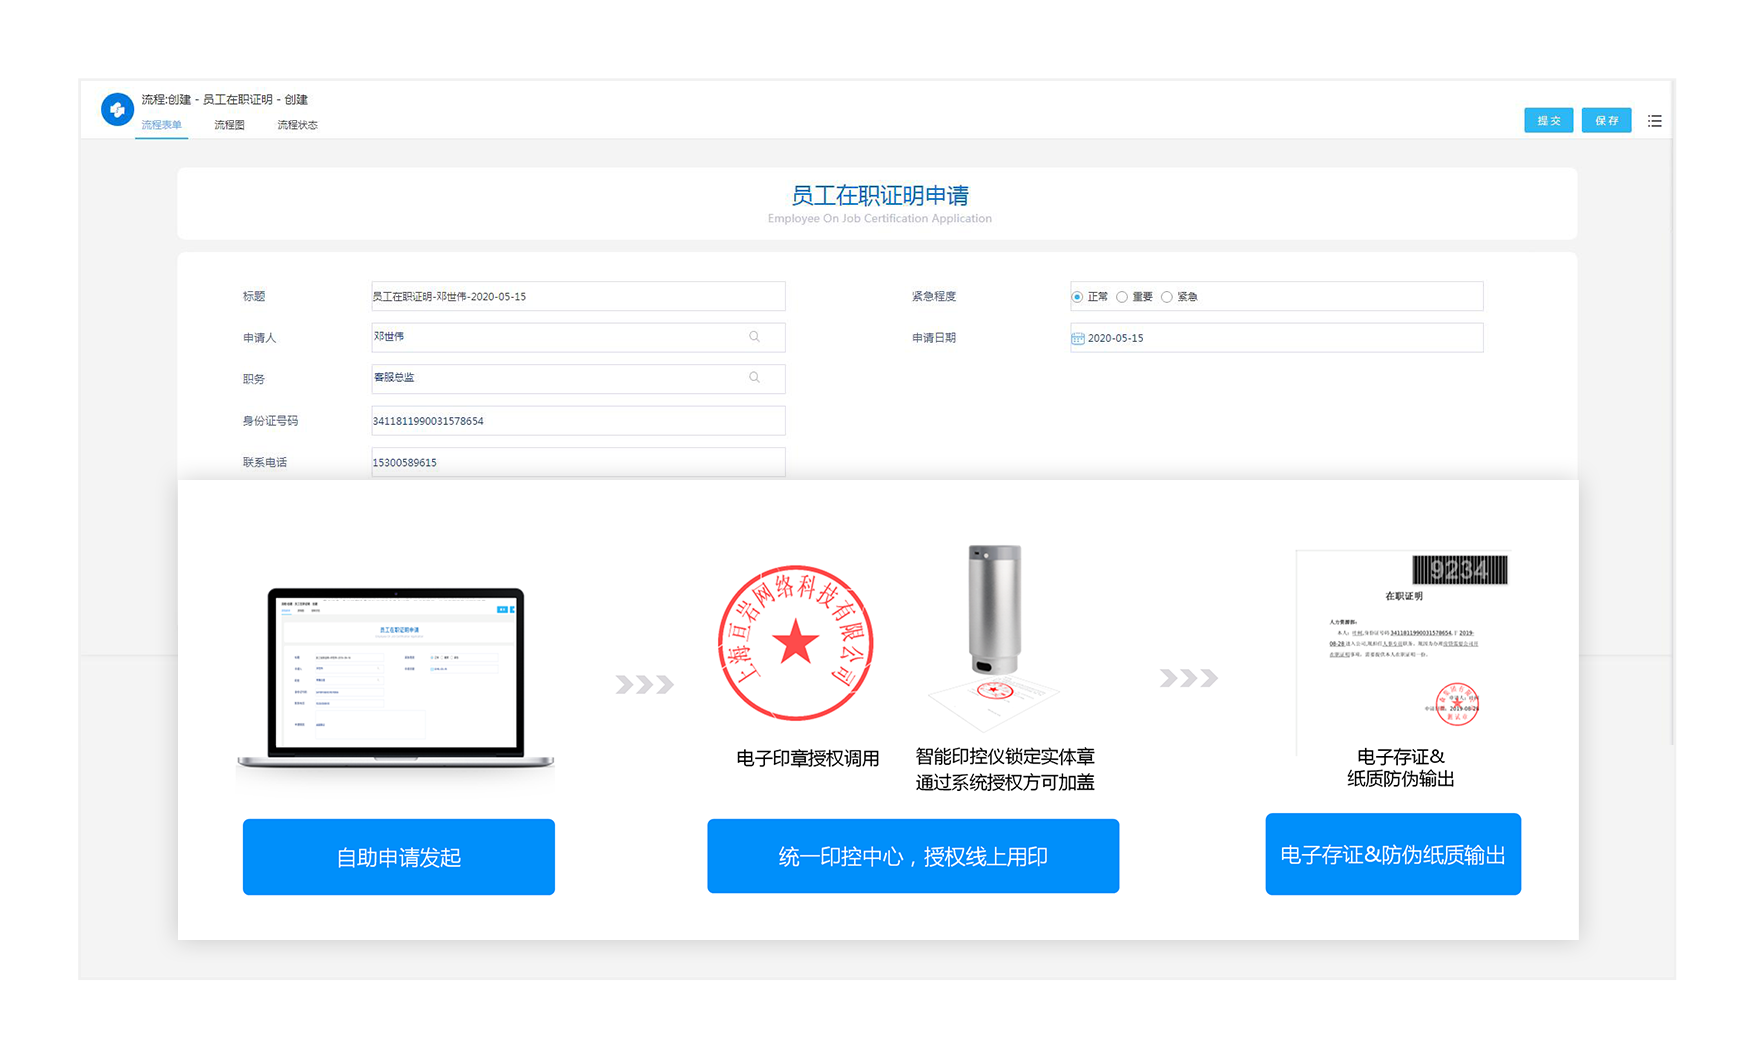Click the 'Employee On Job Certification Application' subtitle
The height and width of the screenshot is (1058, 1754).
click(880, 219)
